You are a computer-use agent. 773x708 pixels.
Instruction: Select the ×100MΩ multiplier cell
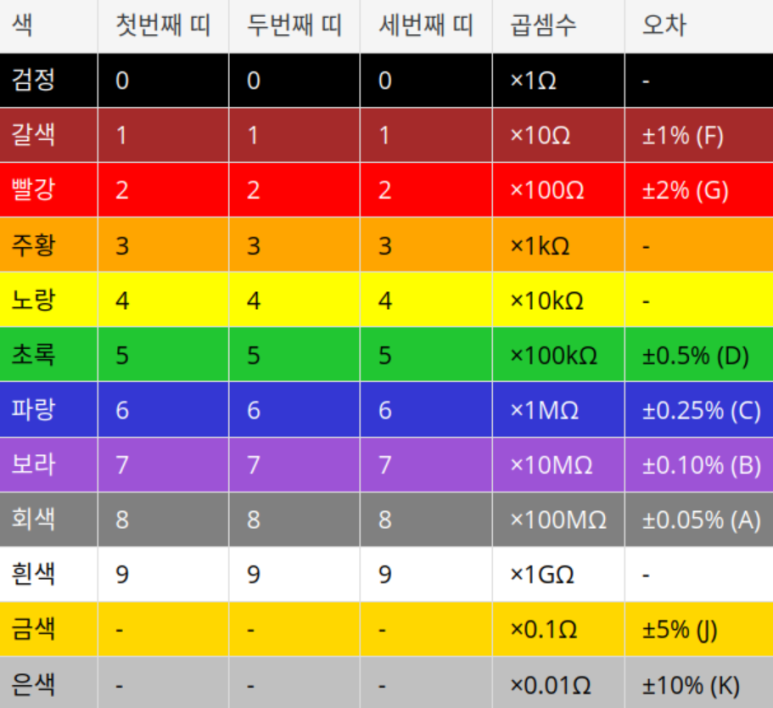tap(558, 519)
